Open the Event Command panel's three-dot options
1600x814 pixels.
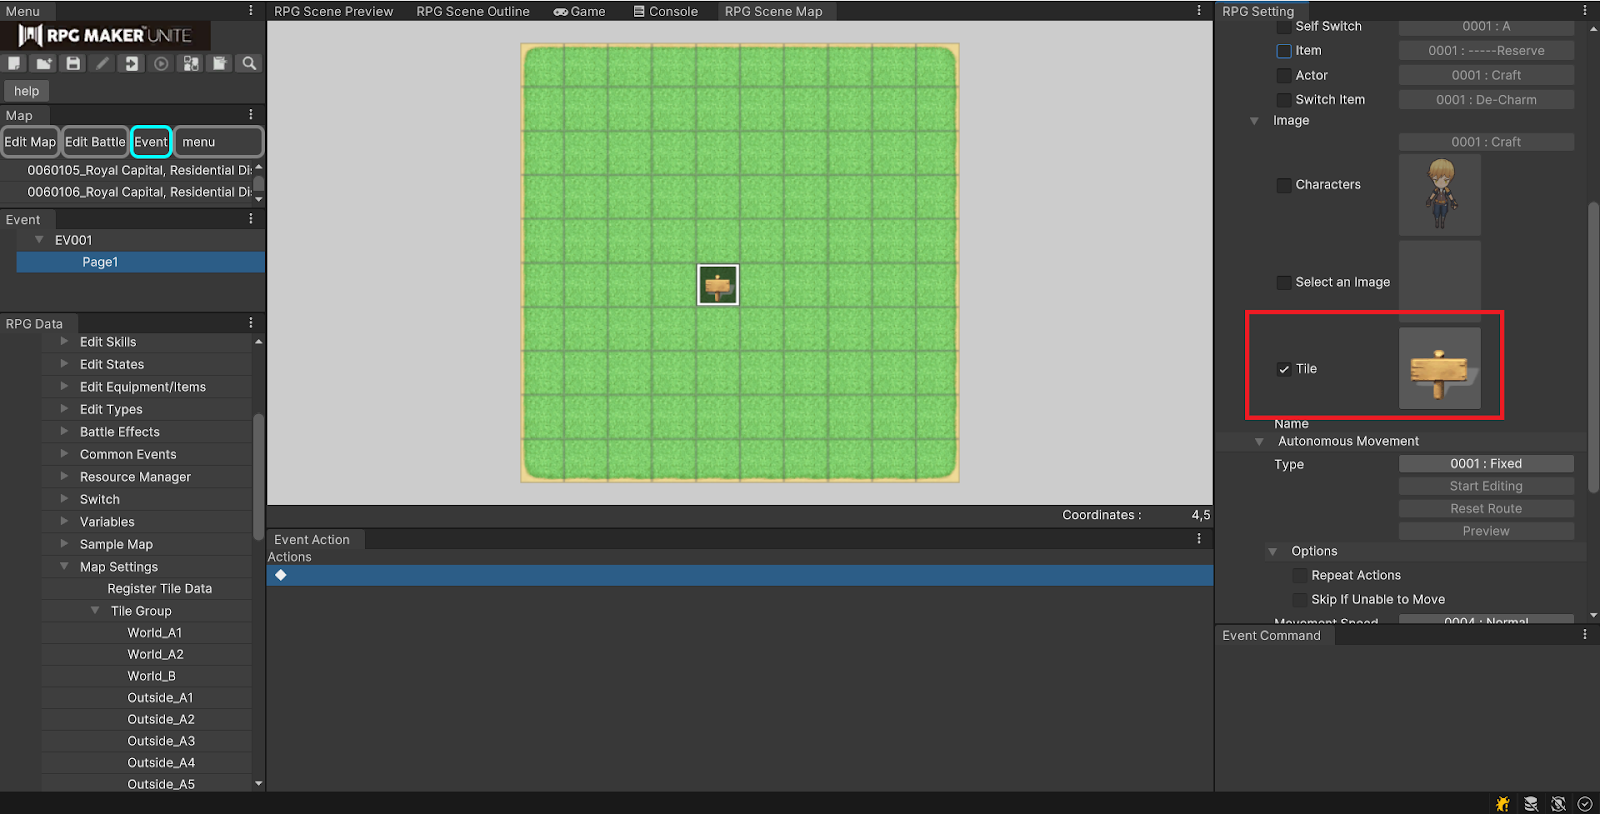click(x=1585, y=634)
